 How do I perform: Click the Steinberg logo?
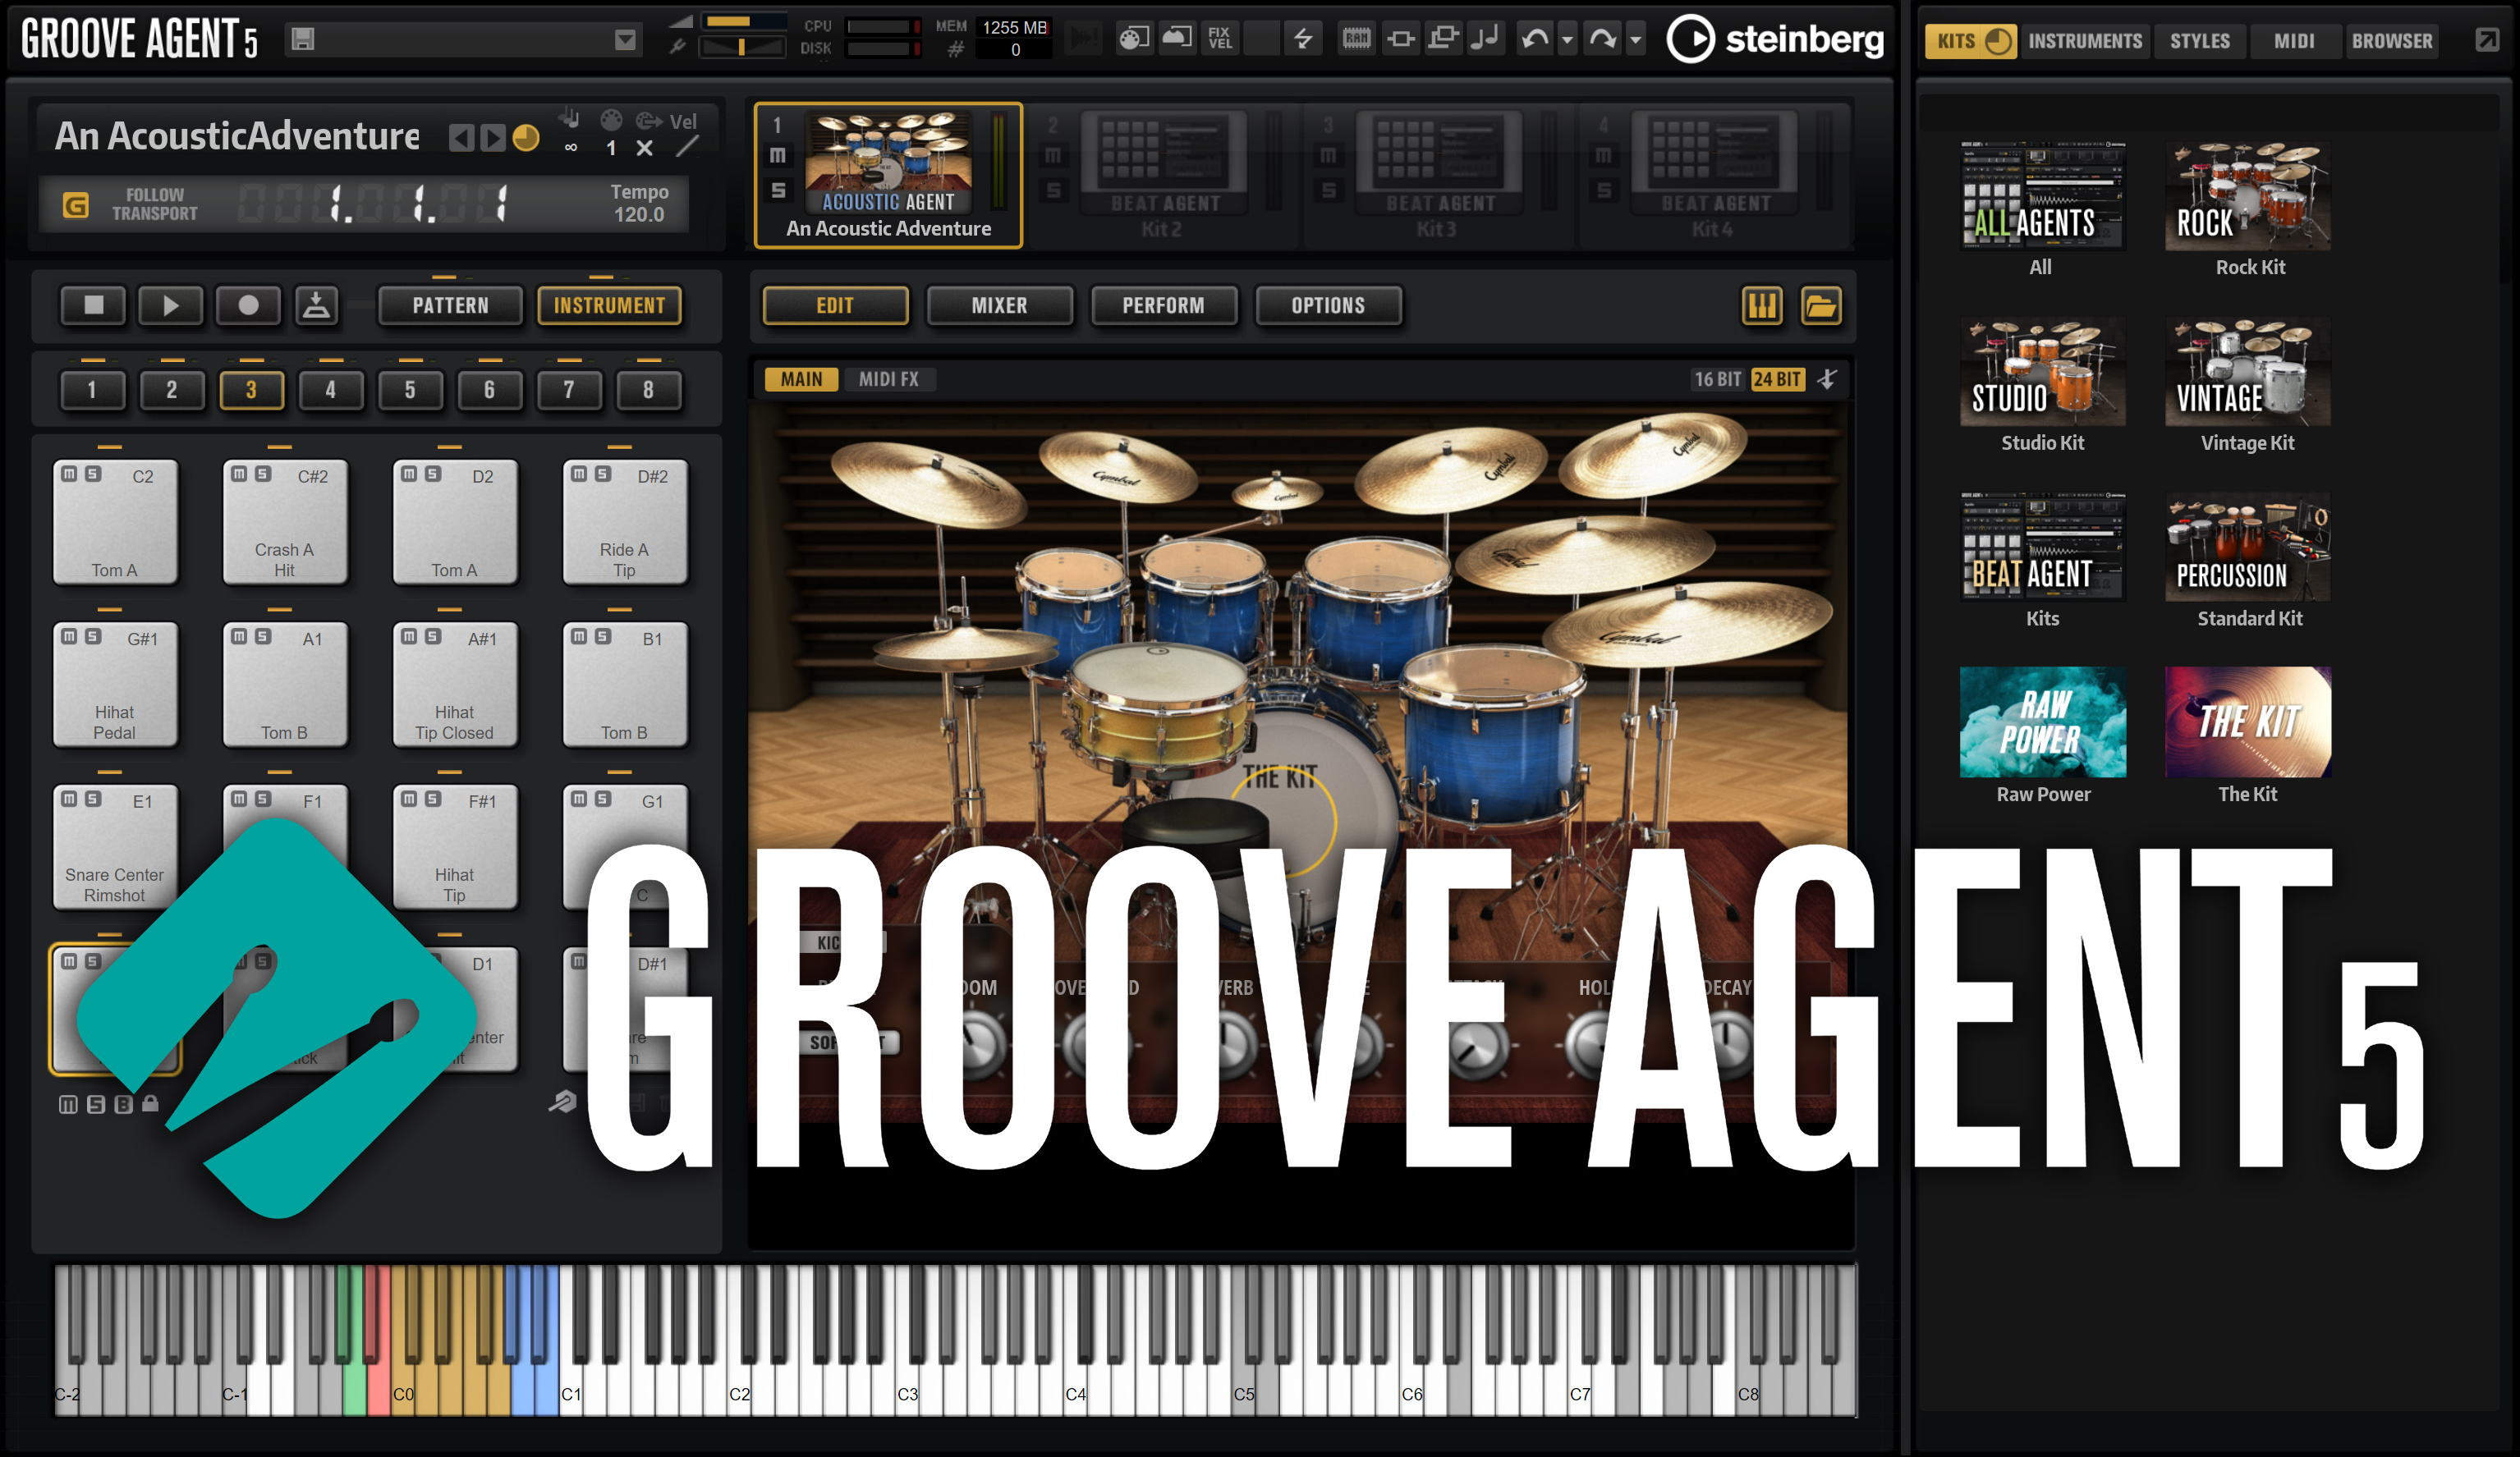pyautogui.click(x=1775, y=39)
